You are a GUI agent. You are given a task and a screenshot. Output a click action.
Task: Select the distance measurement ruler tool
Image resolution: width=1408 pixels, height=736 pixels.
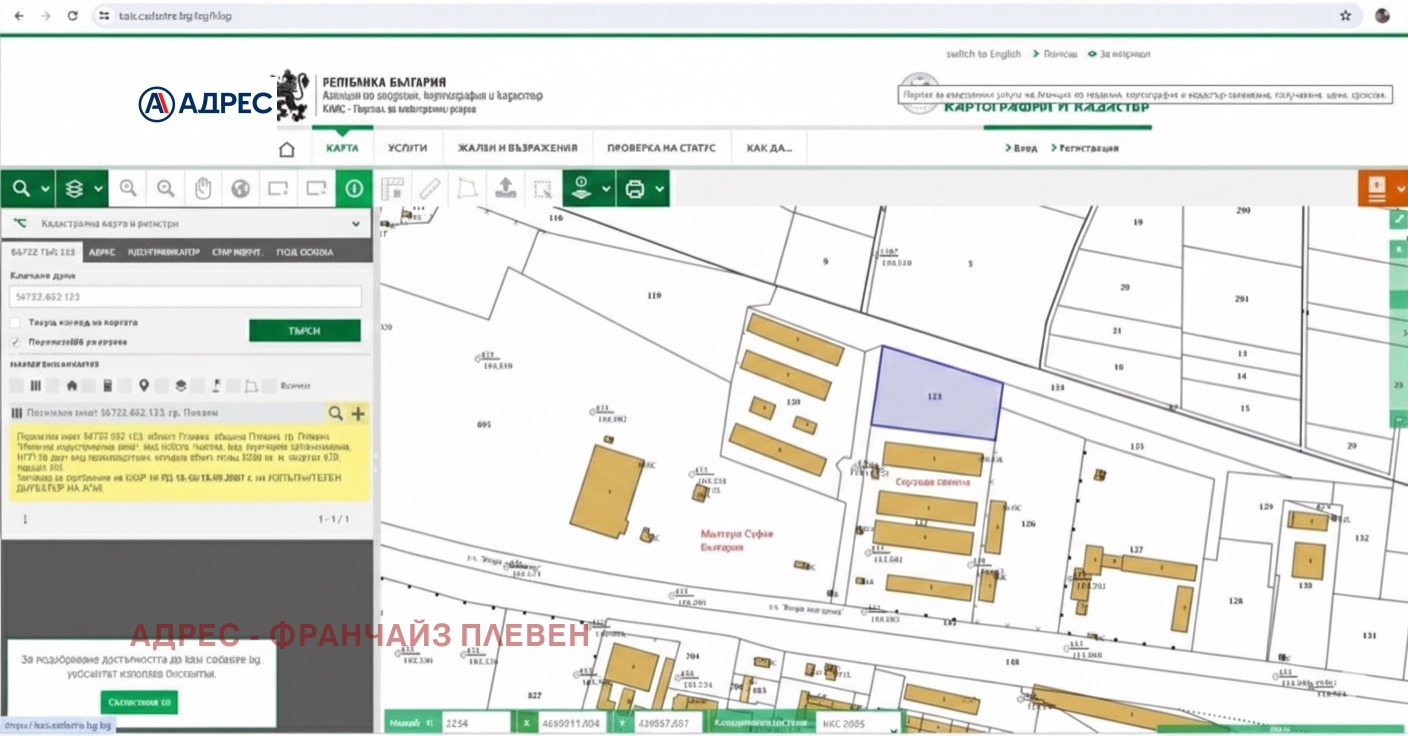coord(431,188)
